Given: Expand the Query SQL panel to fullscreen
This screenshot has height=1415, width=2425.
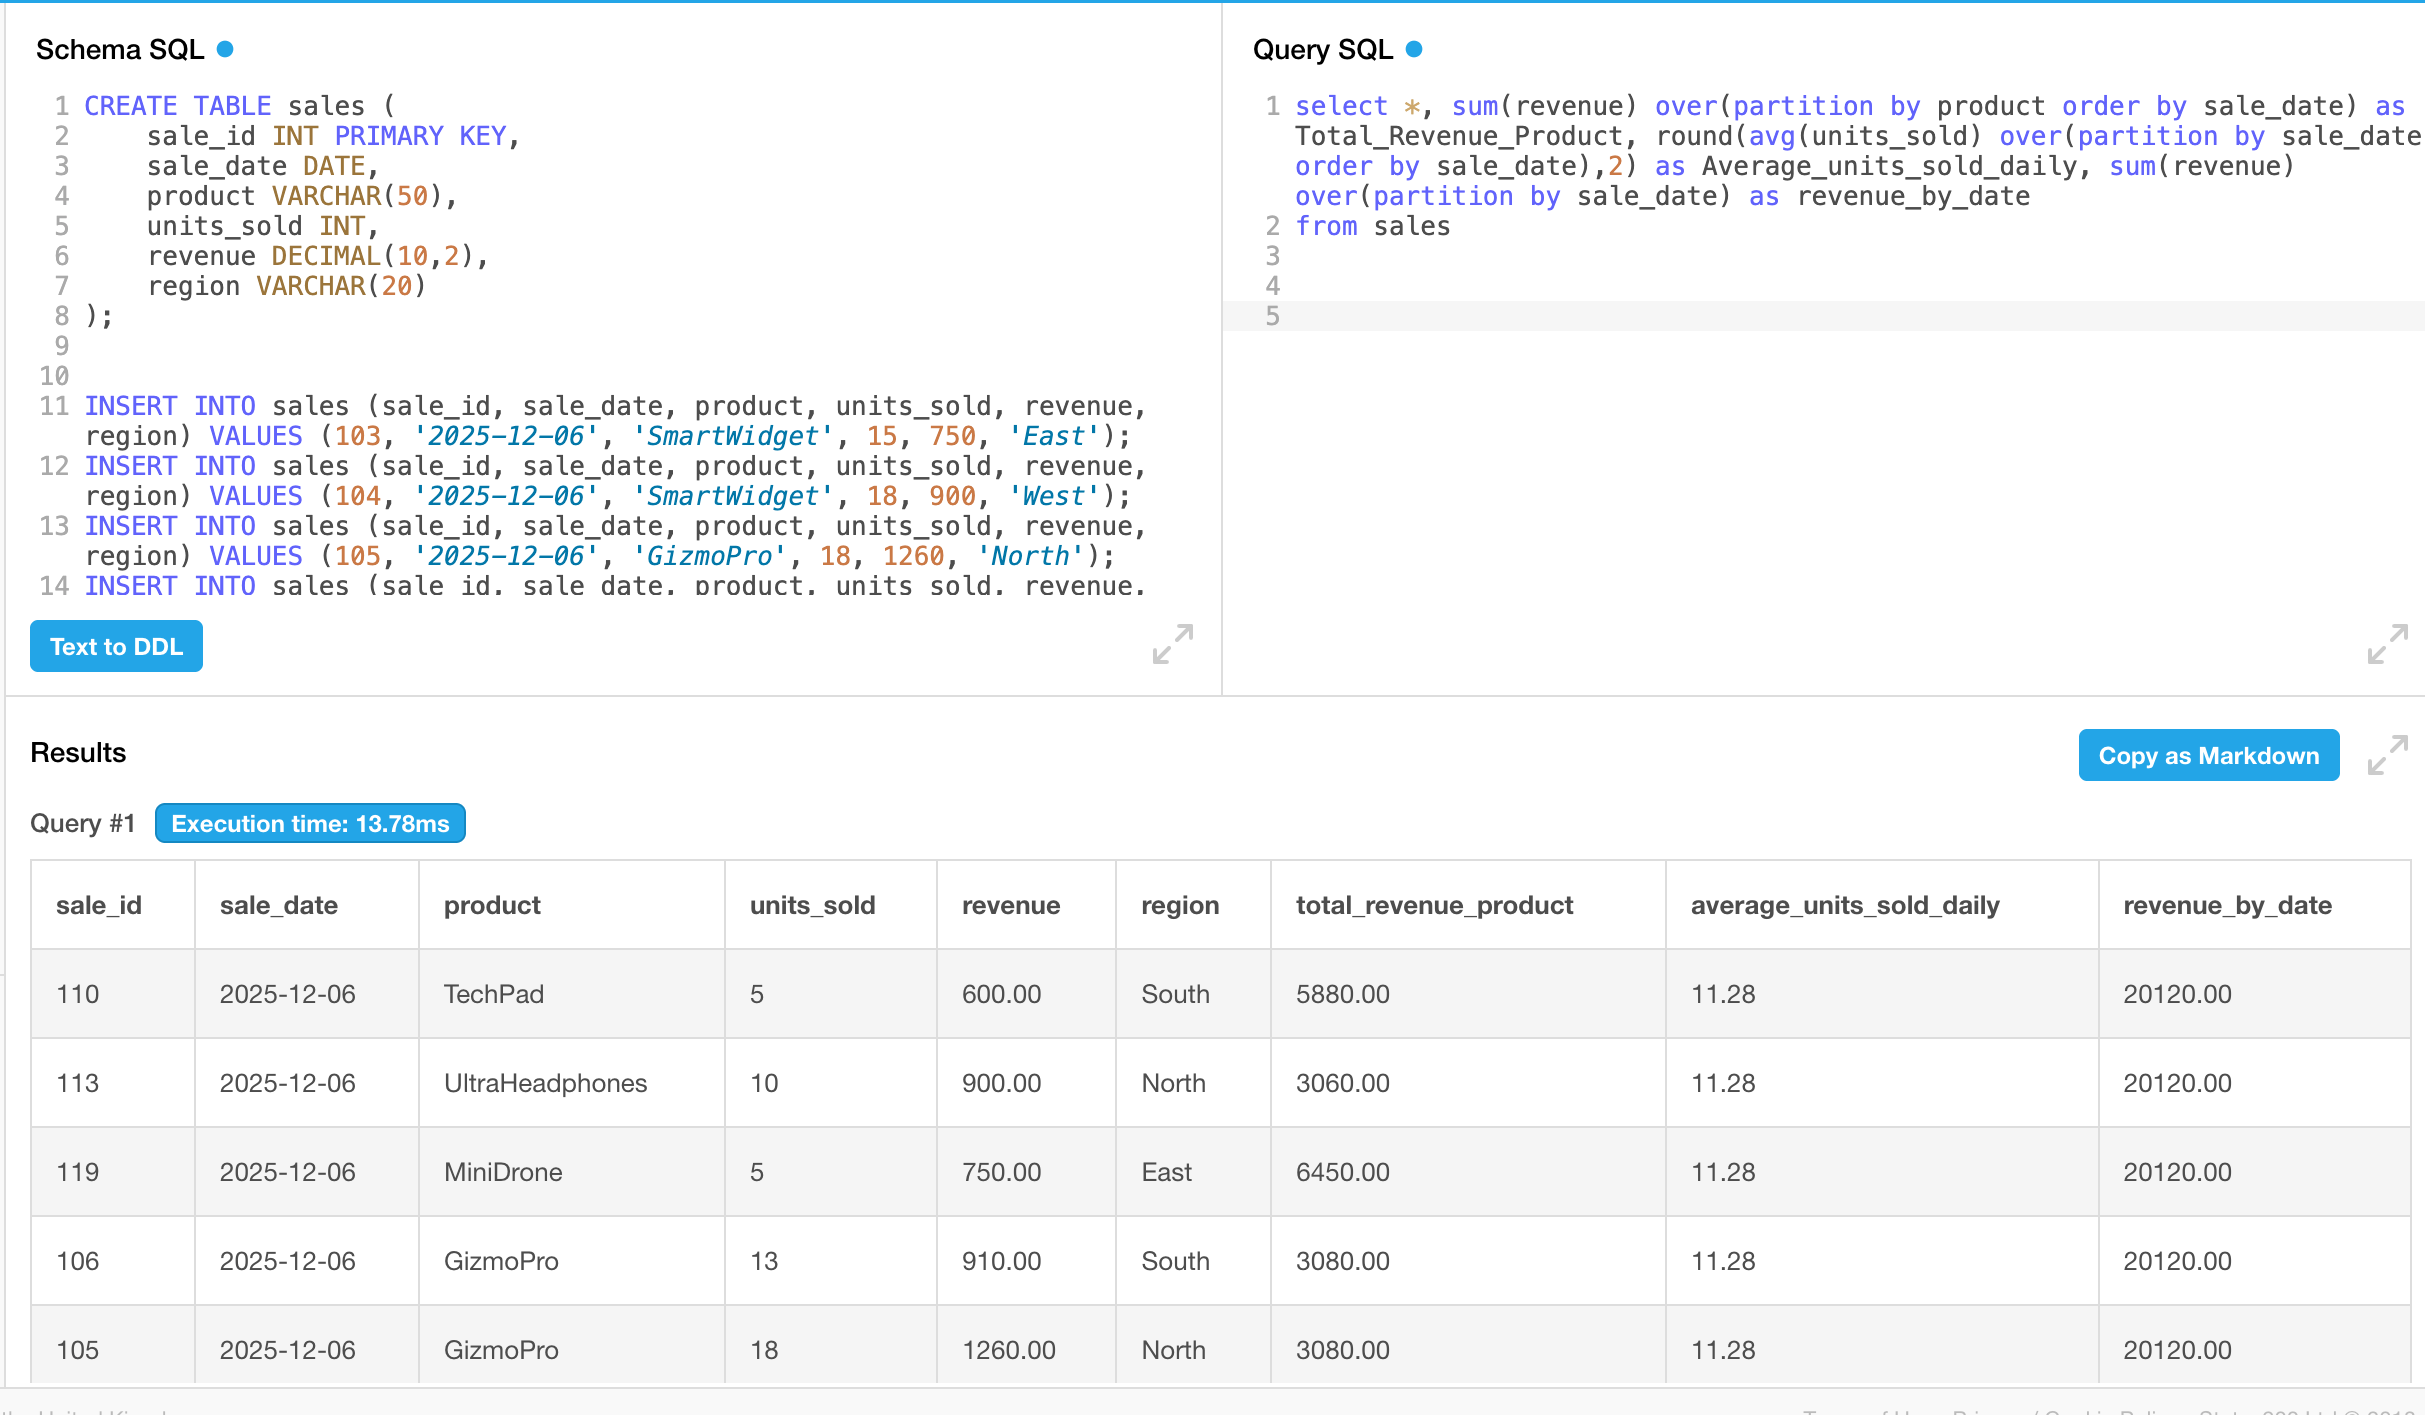Looking at the screenshot, I should (x=2388, y=646).
